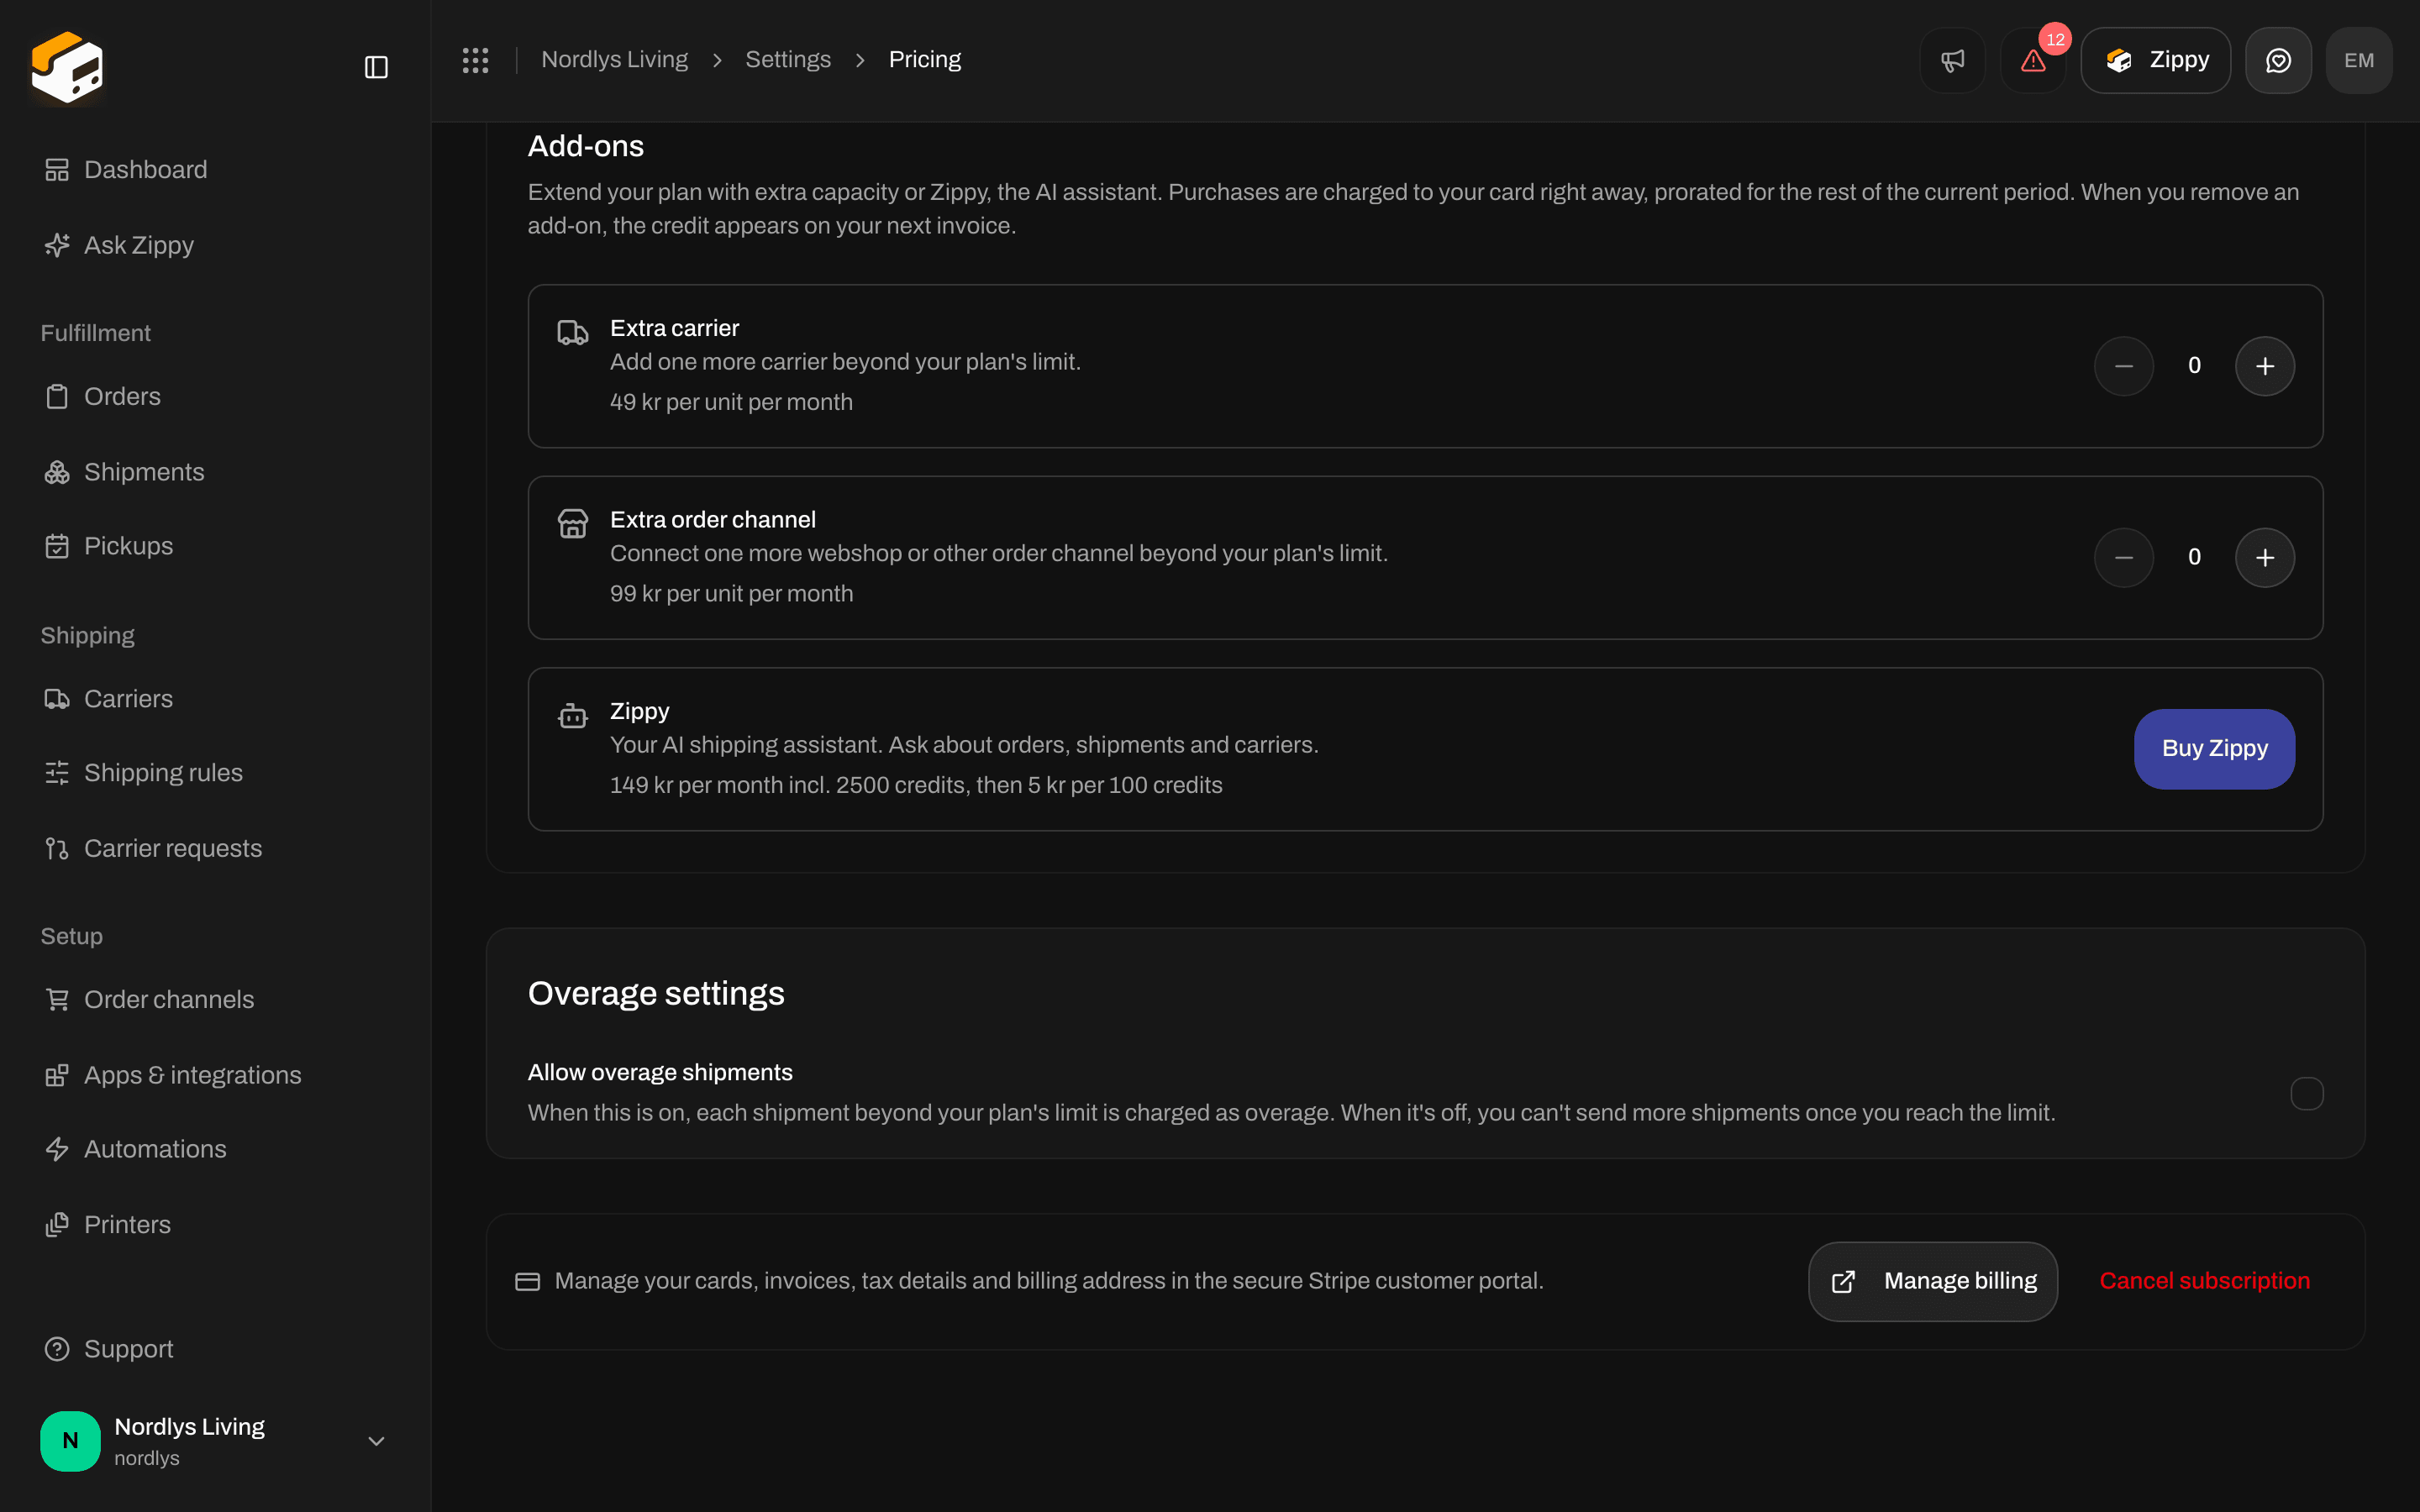The image size is (2420, 1512).
Task: Click Cancel subscription link
Action: (x=2205, y=1281)
